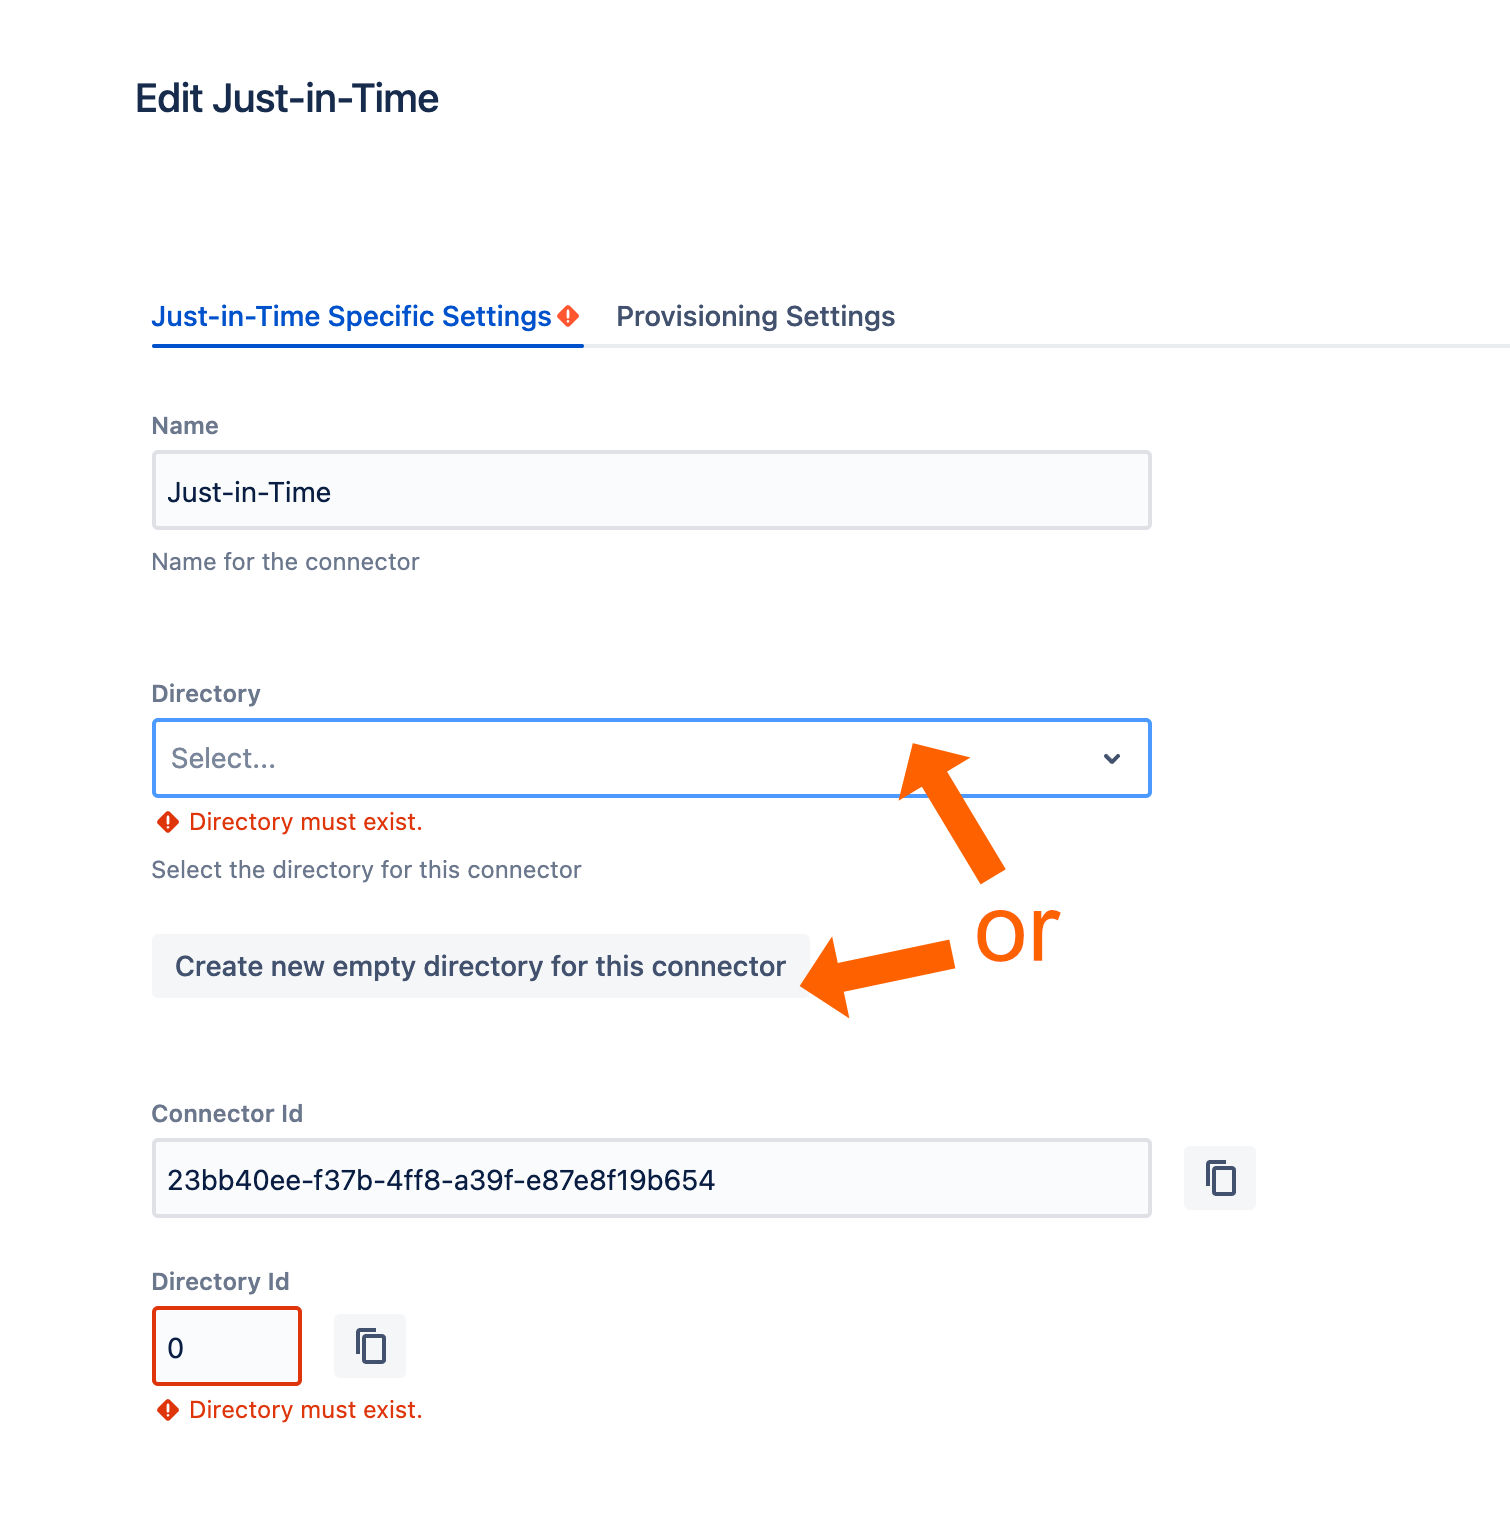The width and height of the screenshot is (1510, 1538).
Task: Copy the Connector Id to clipboard
Action: click(x=1219, y=1178)
